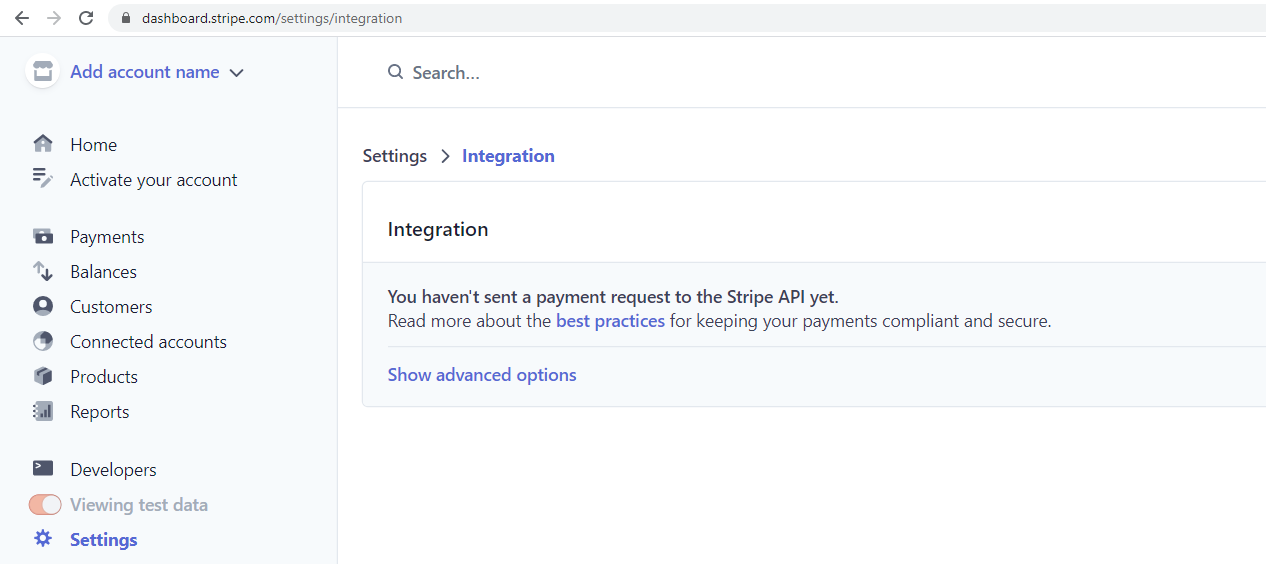1266x564 pixels.
Task: Open the Developers section
Action: (113, 470)
